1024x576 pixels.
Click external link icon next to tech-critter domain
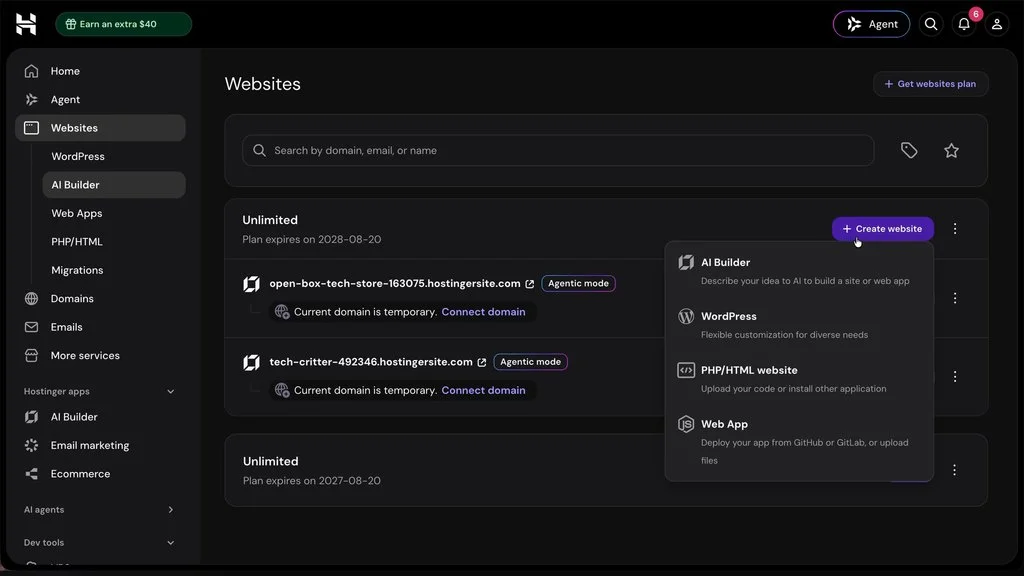pos(482,362)
